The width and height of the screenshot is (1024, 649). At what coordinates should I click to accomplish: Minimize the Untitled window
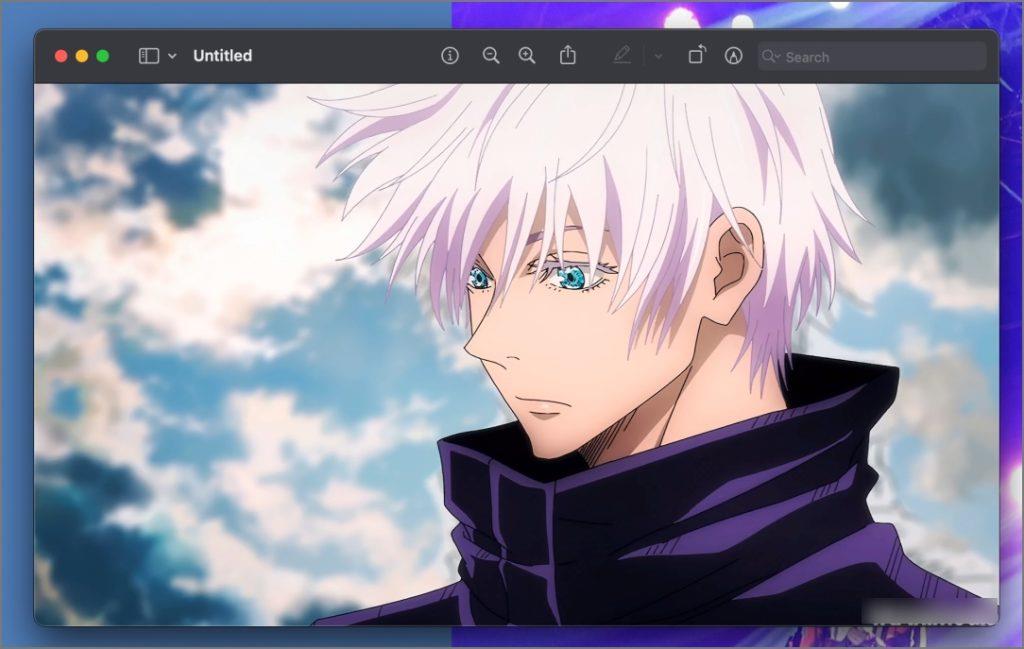click(82, 56)
